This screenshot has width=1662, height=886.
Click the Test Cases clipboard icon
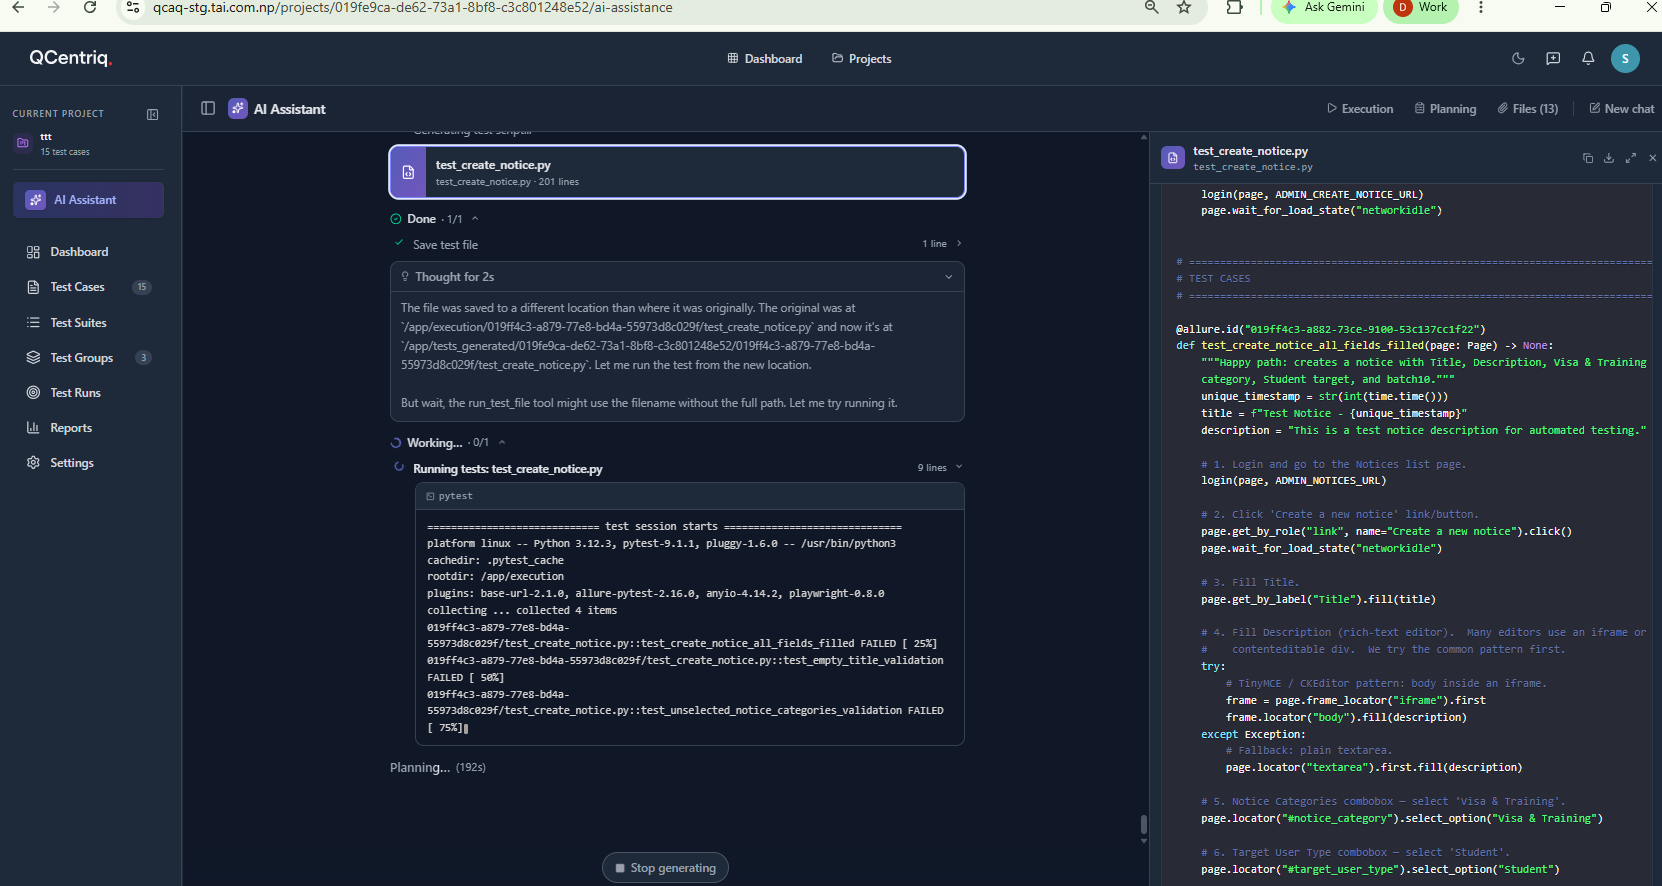(x=33, y=287)
